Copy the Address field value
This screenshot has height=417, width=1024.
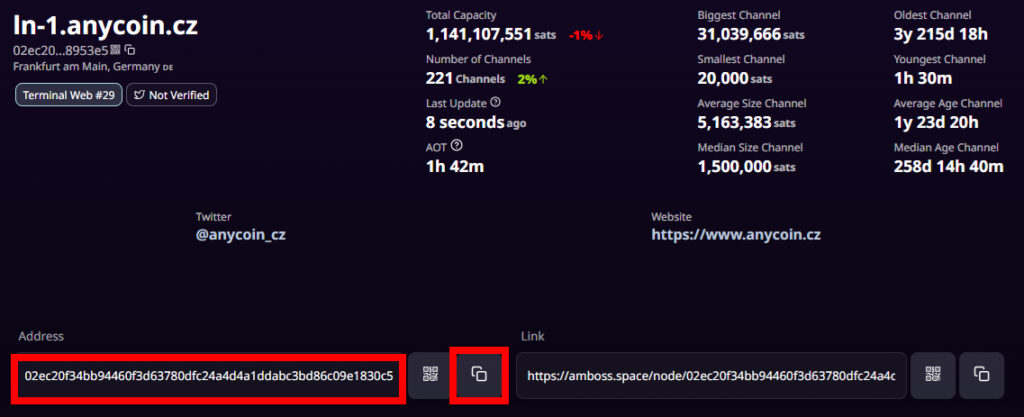479,375
